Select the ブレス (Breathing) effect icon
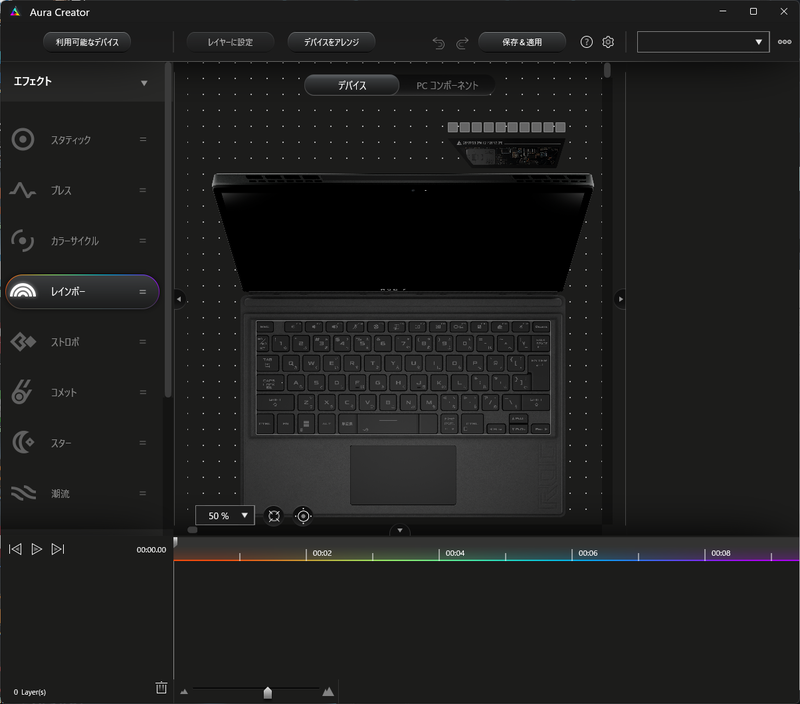800x704 pixels. [x=23, y=190]
